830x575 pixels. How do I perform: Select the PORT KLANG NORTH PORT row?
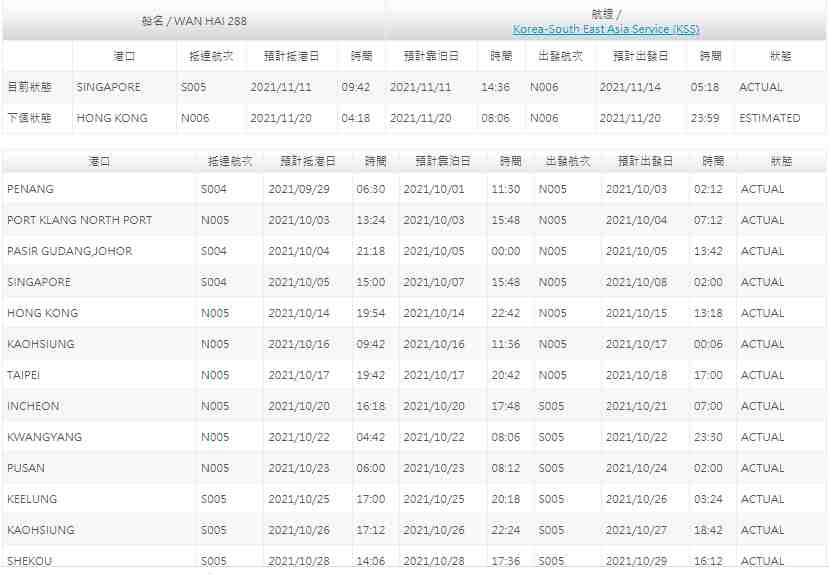pyautogui.click(x=414, y=220)
